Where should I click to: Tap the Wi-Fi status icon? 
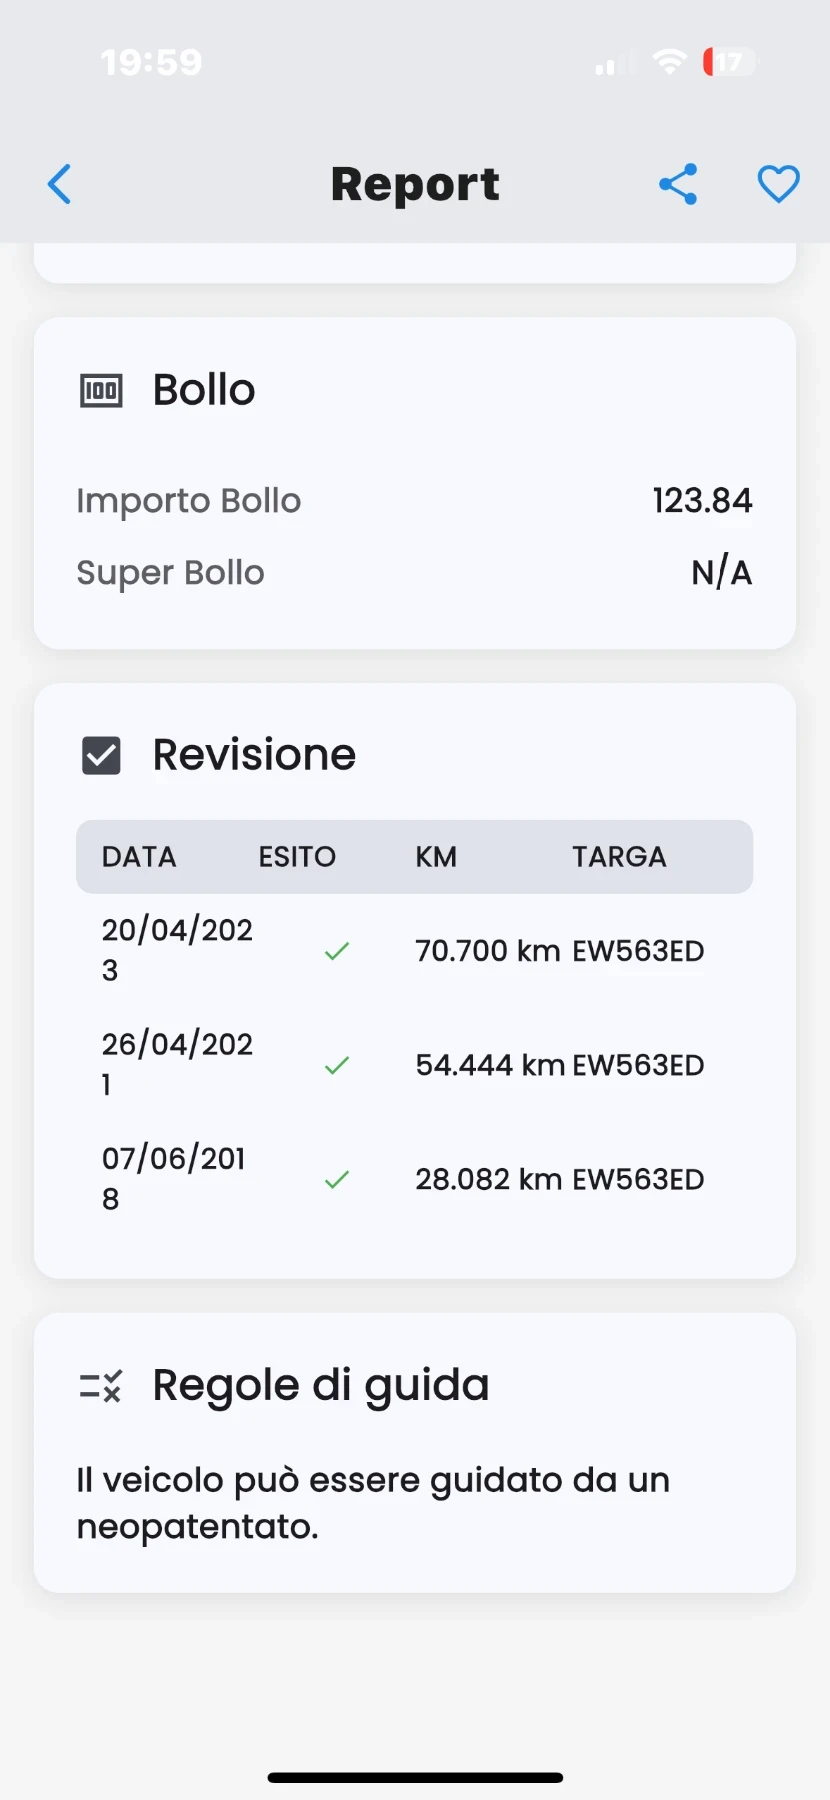click(668, 62)
